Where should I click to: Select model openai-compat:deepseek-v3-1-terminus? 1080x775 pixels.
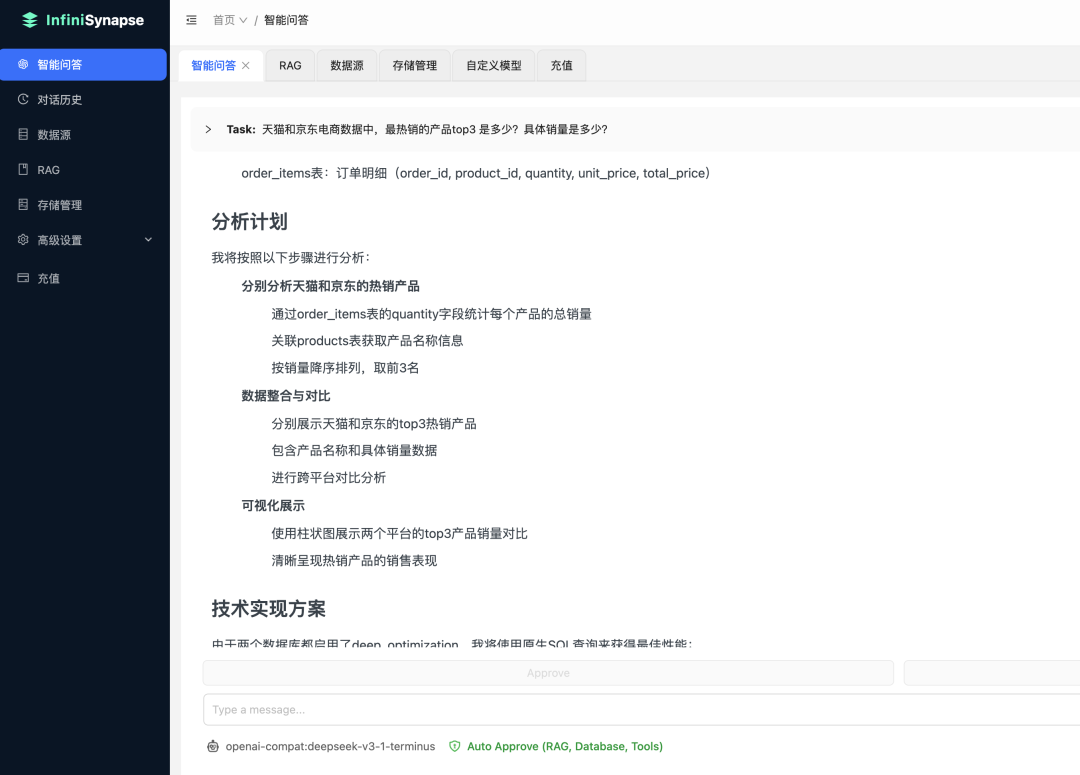click(x=331, y=746)
